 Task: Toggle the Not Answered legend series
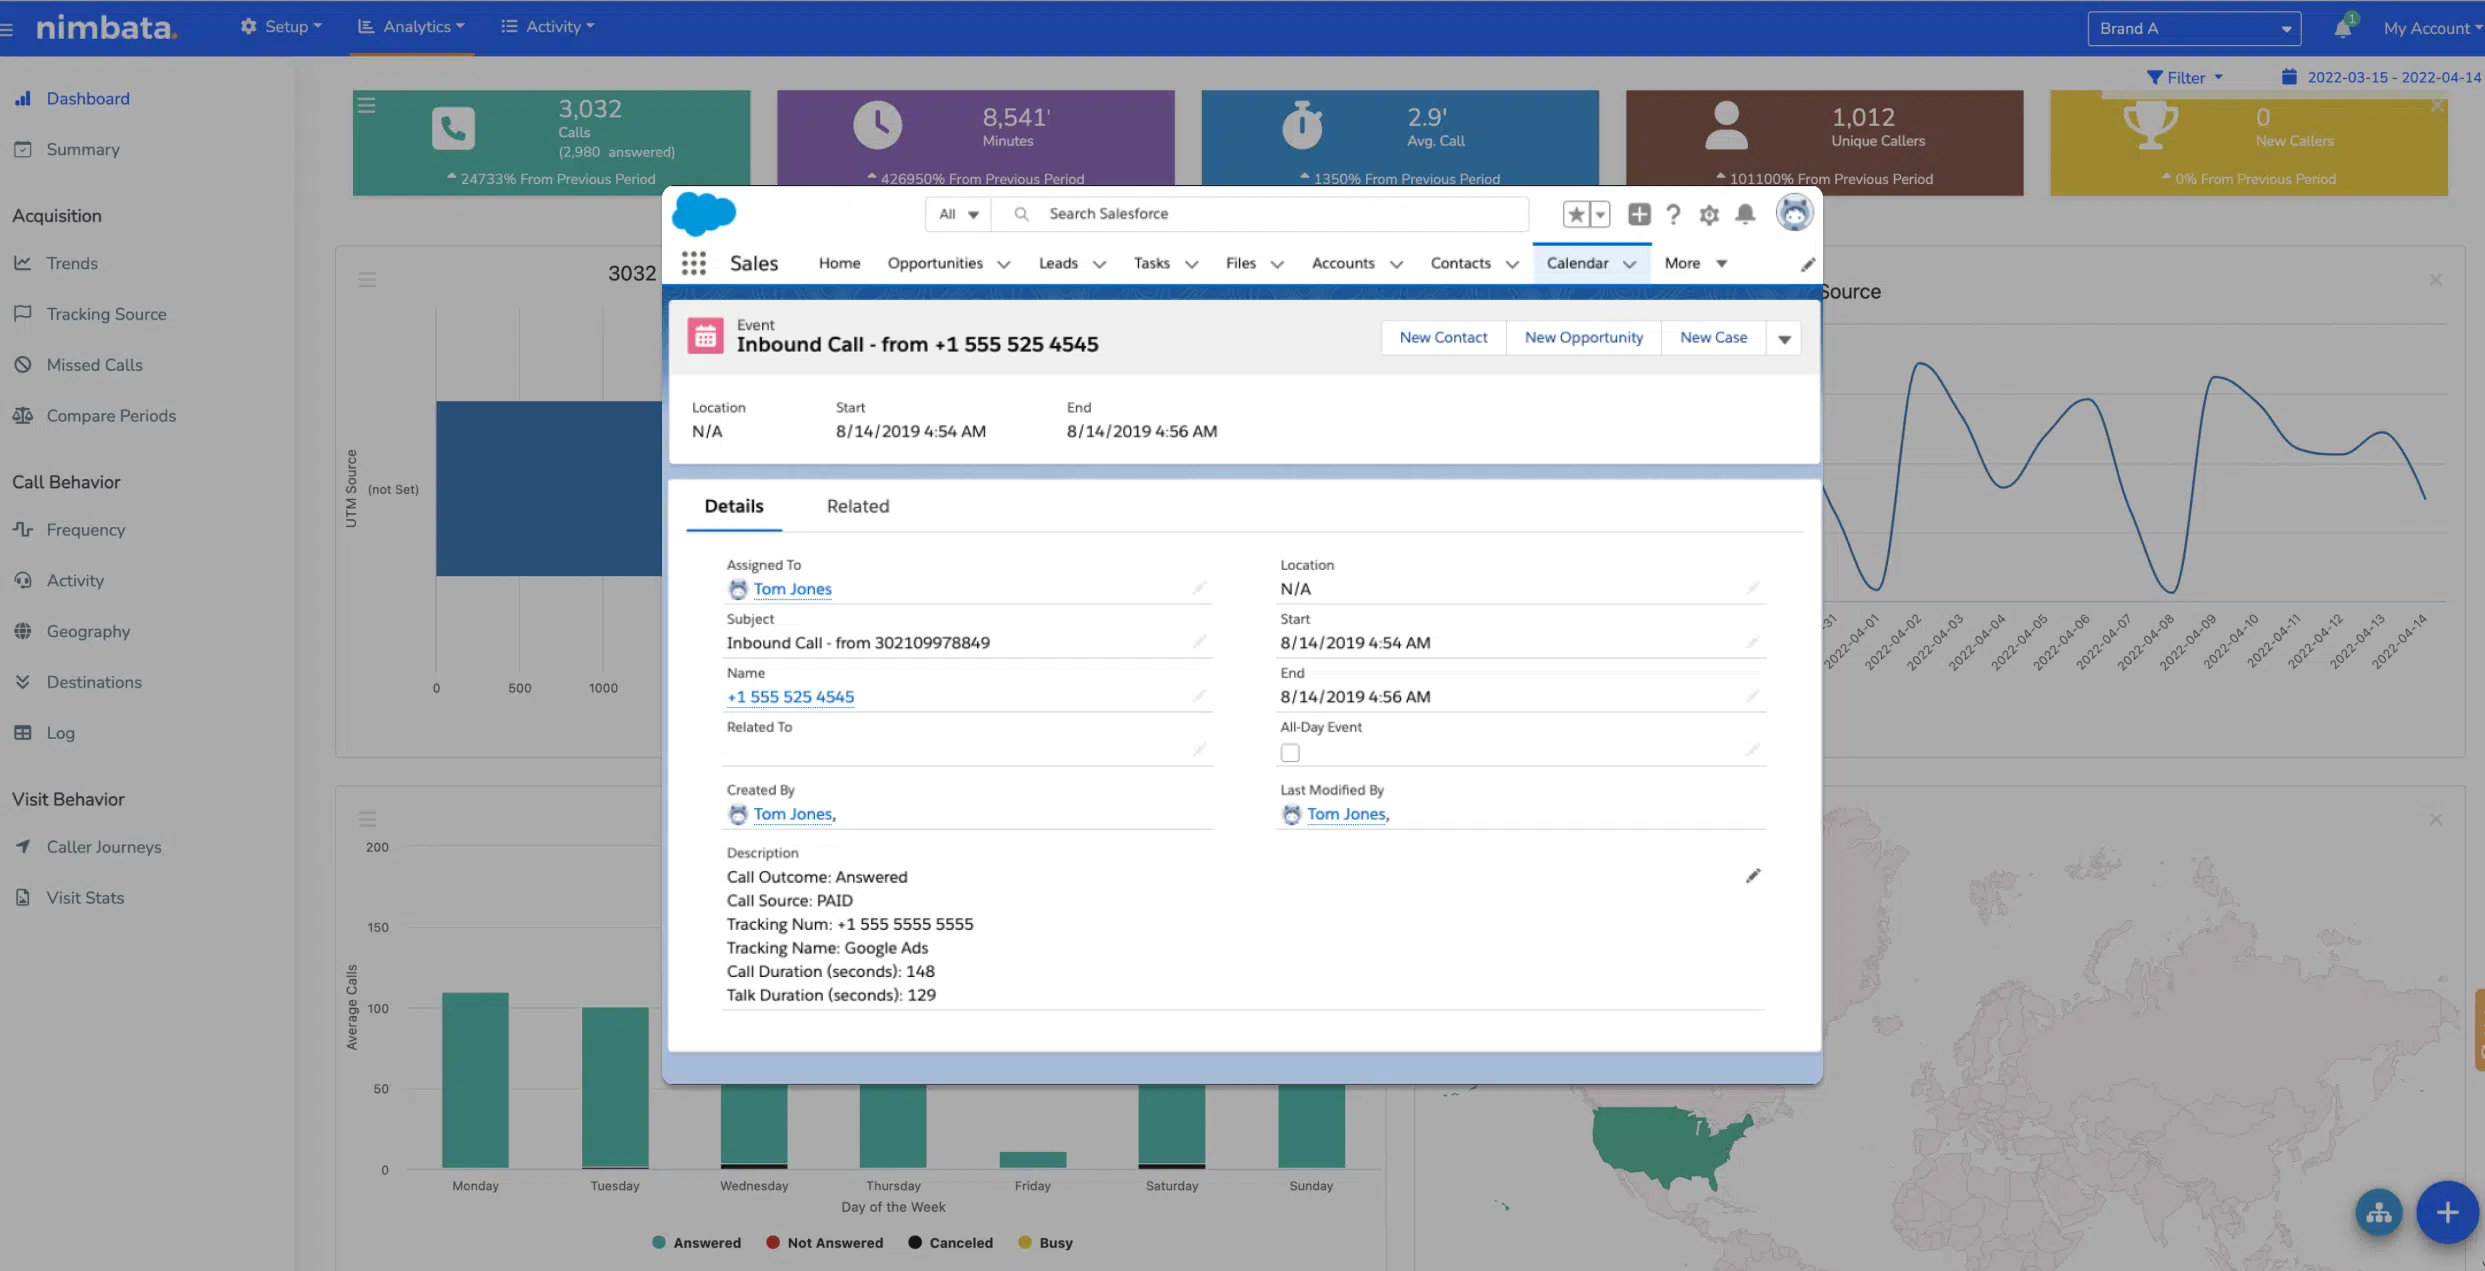pos(824,1243)
